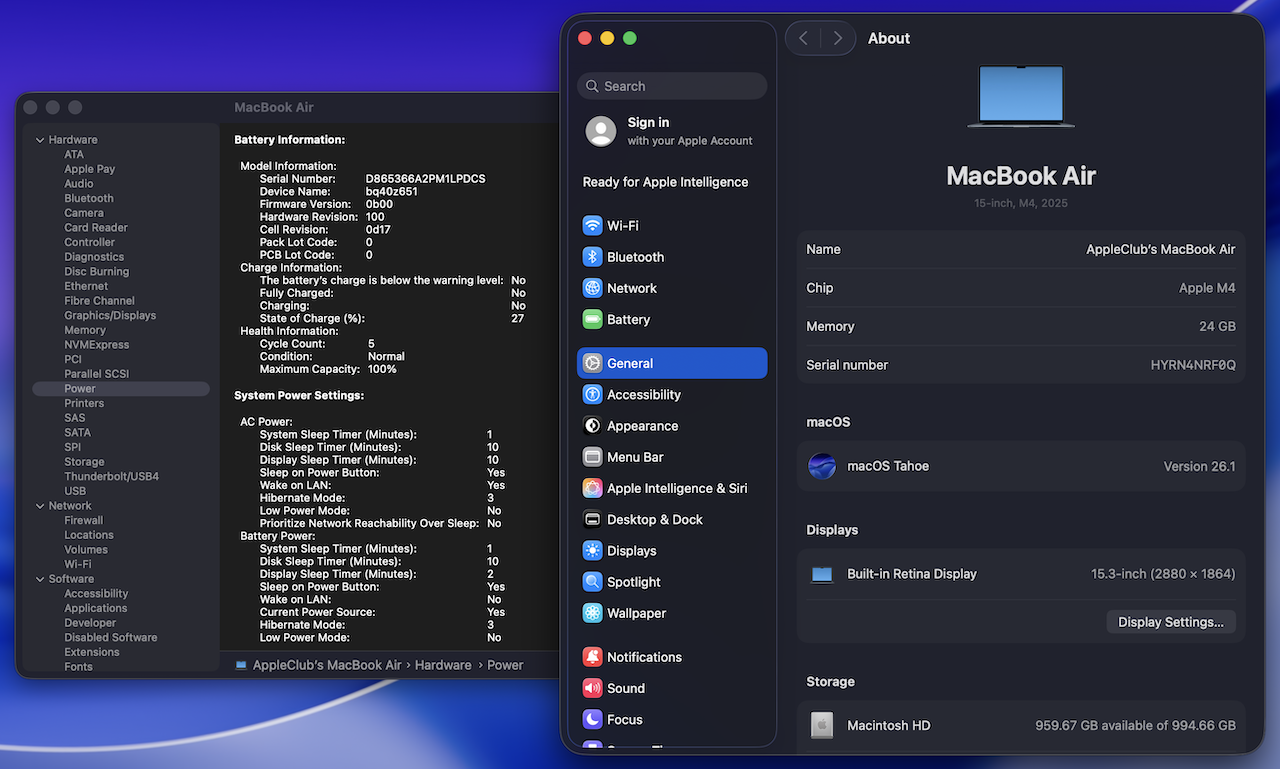Viewport: 1280px width, 769px height.
Task: Click the Display Settings button
Action: tap(1170, 622)
